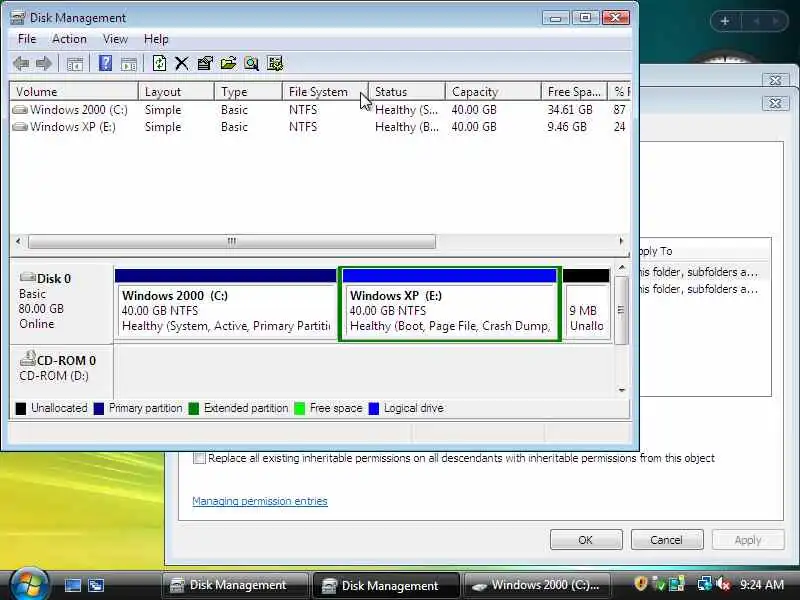
Task: Select the Windows XP (E:) drive icon in list
Action: point(20,127)
